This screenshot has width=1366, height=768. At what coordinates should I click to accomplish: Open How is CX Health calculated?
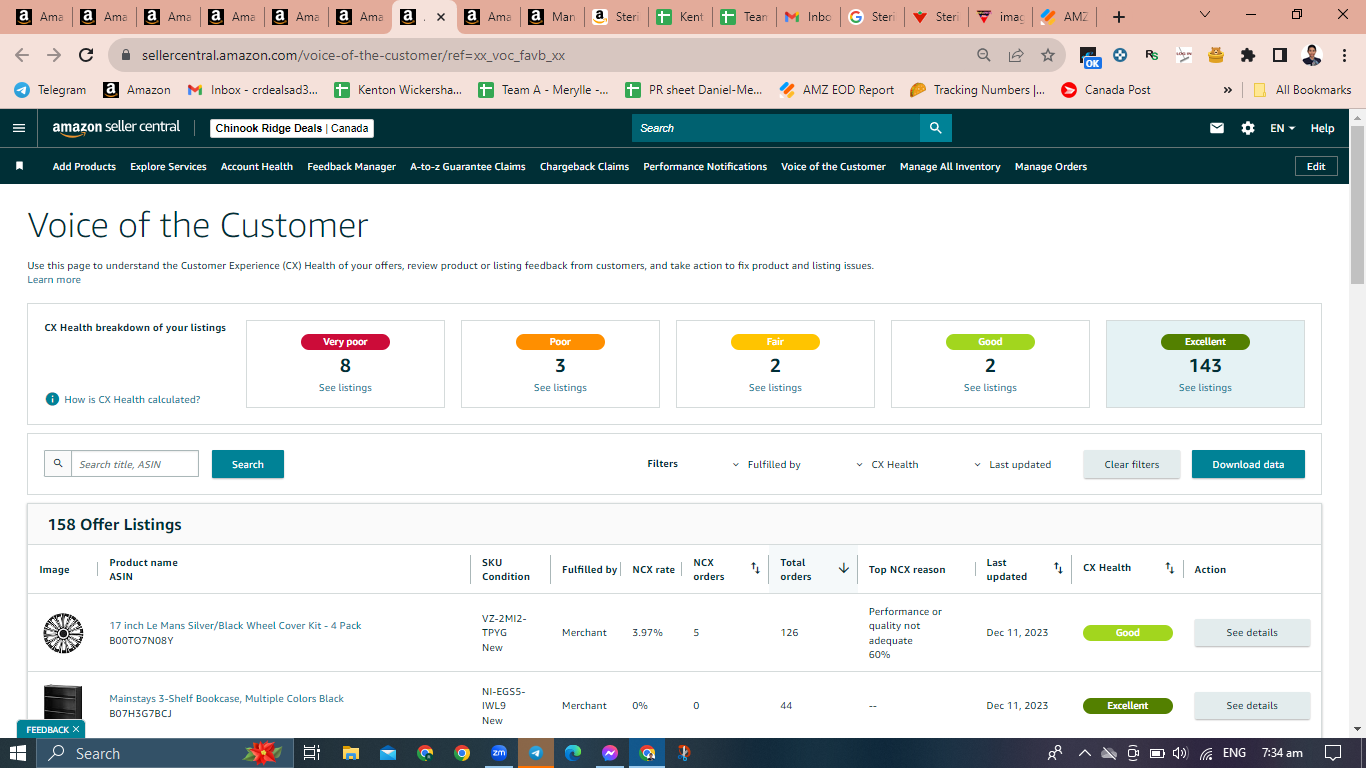(x=132, y=399)
